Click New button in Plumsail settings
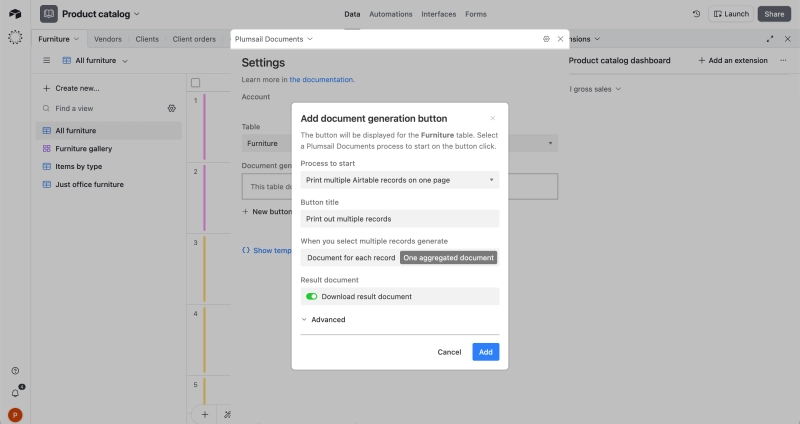Image resolution: width=800 pixels, height=424 pixels. (267, 211)
